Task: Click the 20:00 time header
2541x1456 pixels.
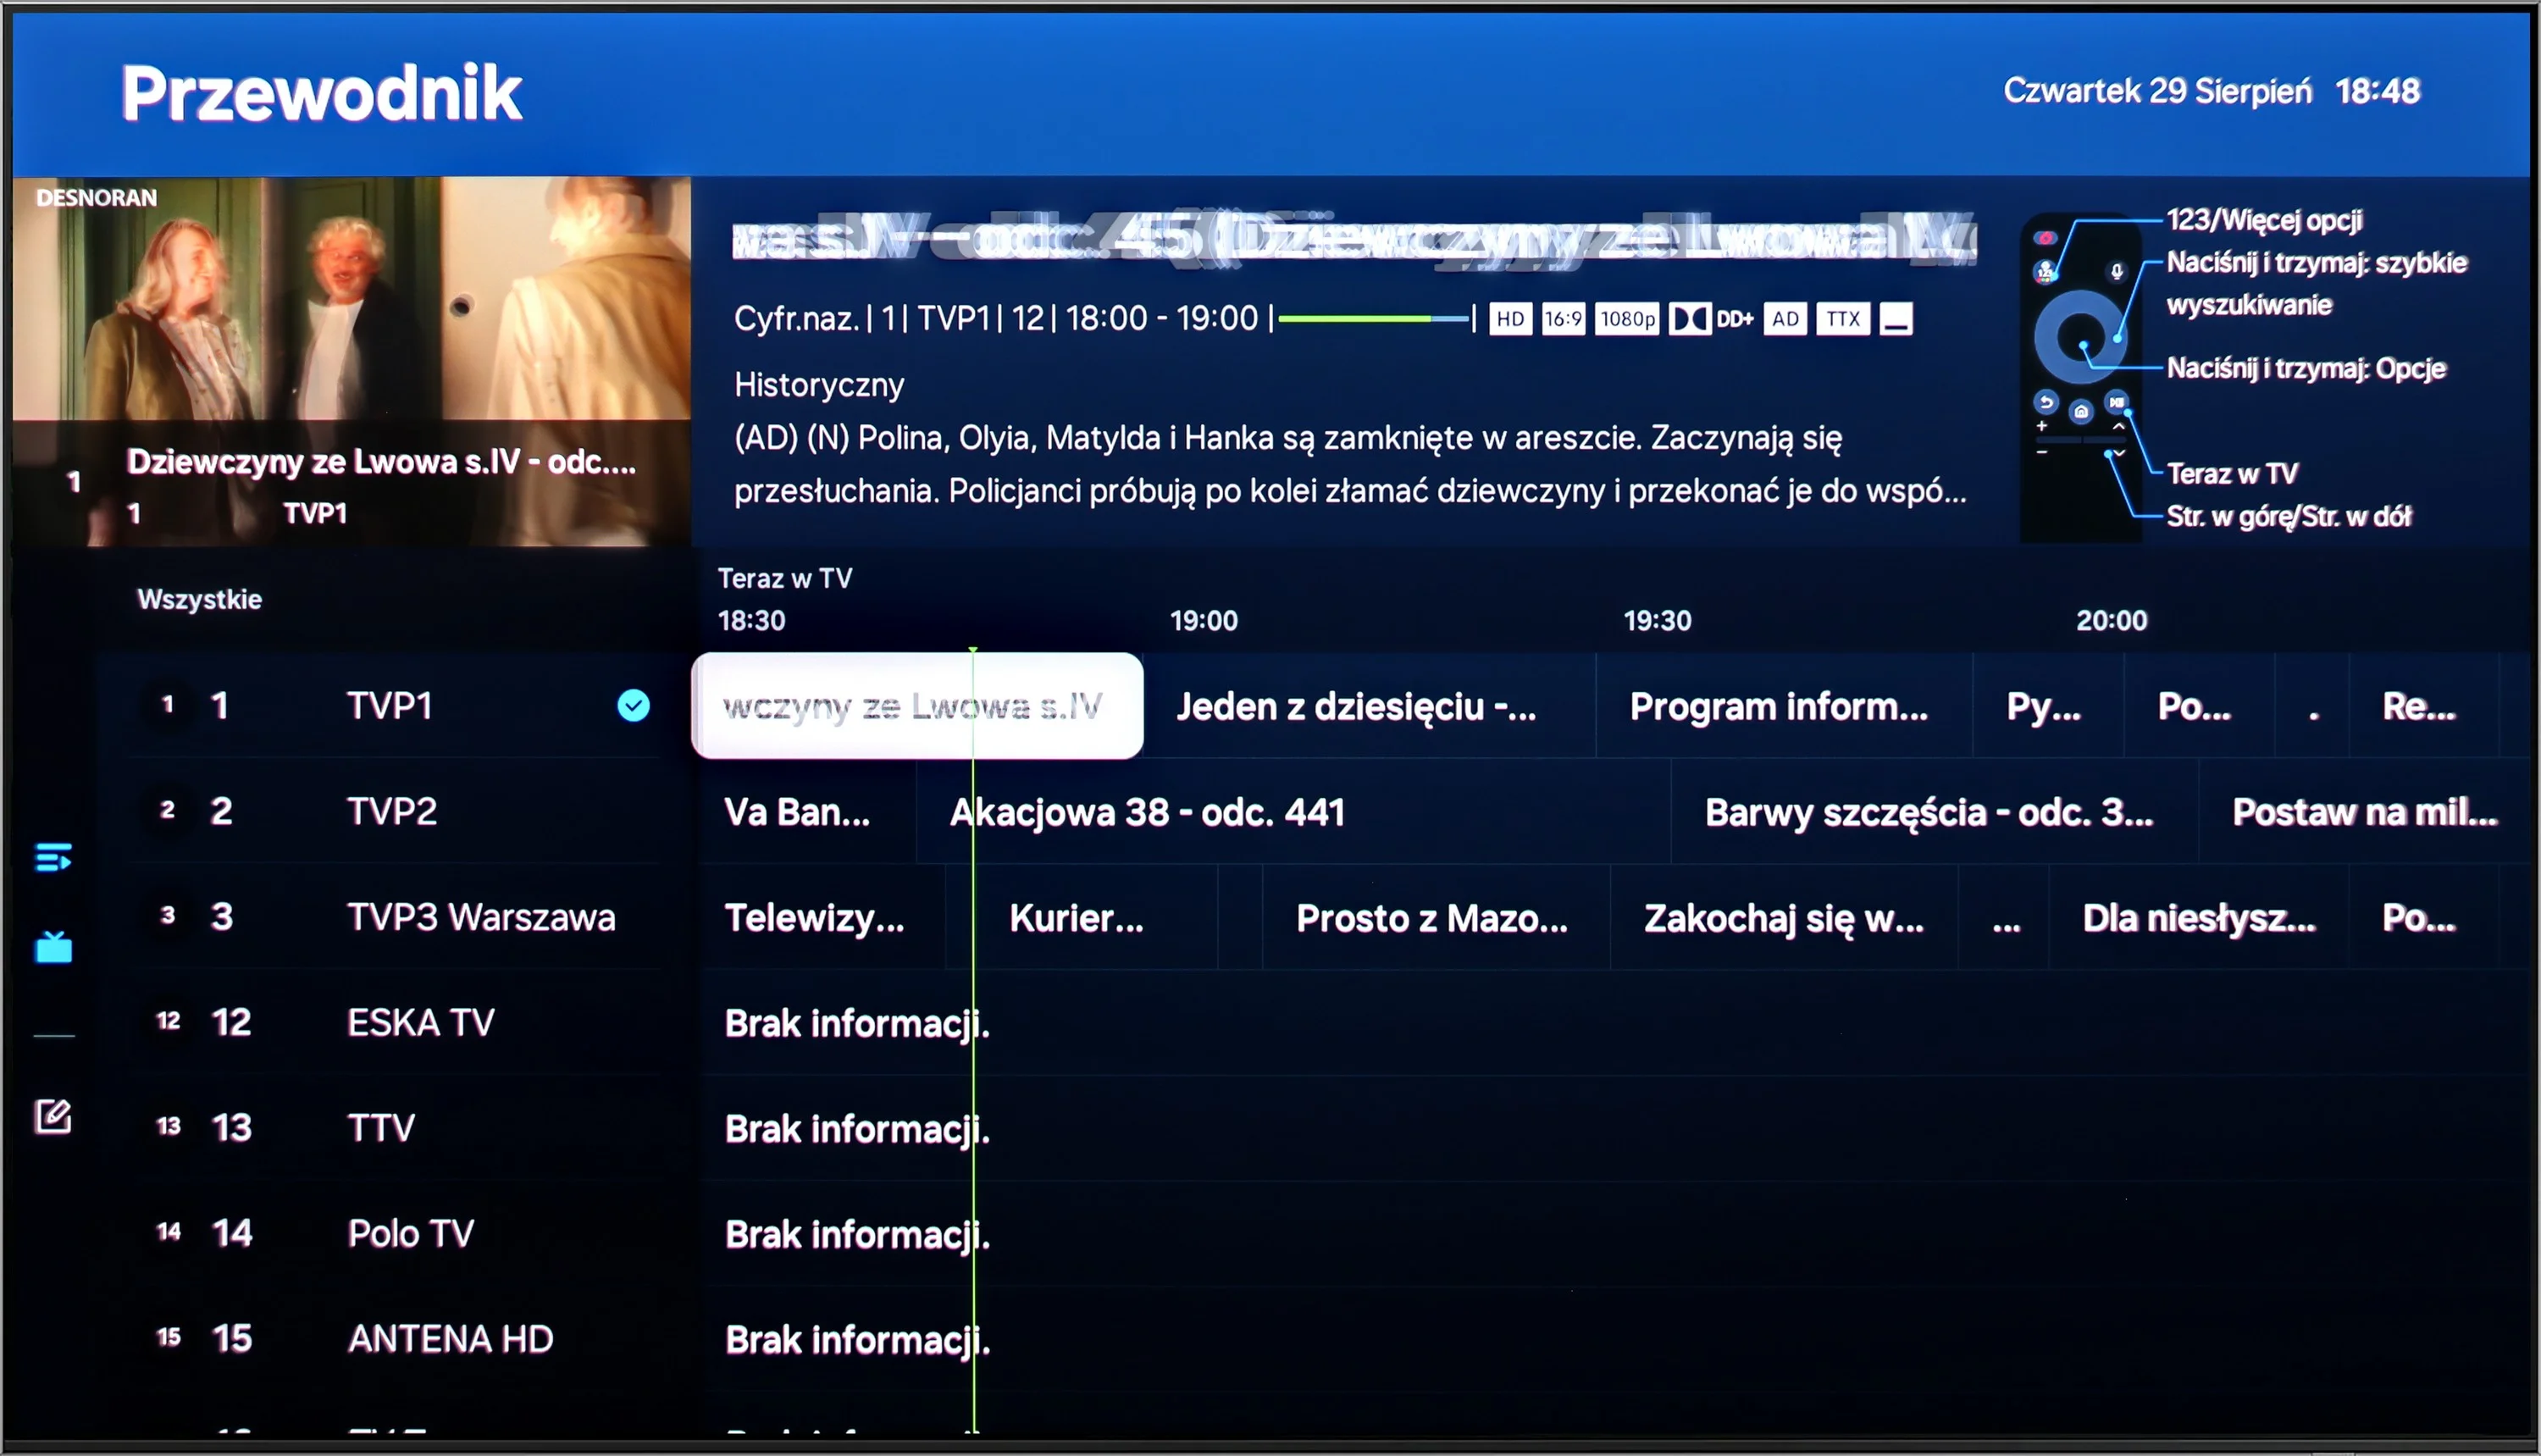Action: pos(2111,621)
